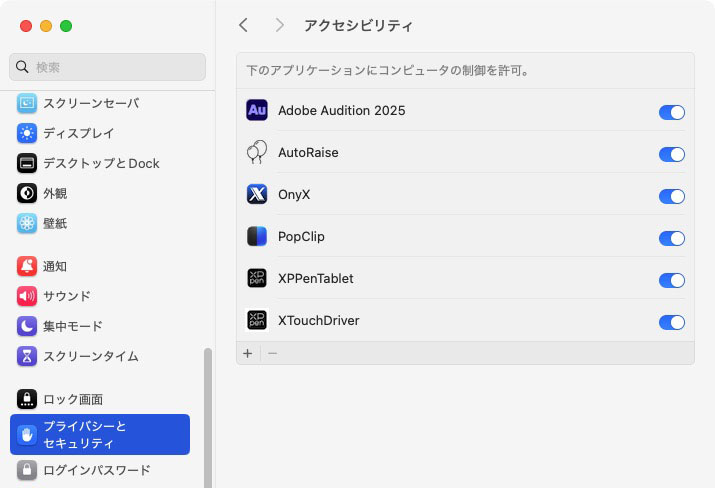Click the XPPenTablet app icon
This screenshot has height=488, width=715.
pos(257,279)
